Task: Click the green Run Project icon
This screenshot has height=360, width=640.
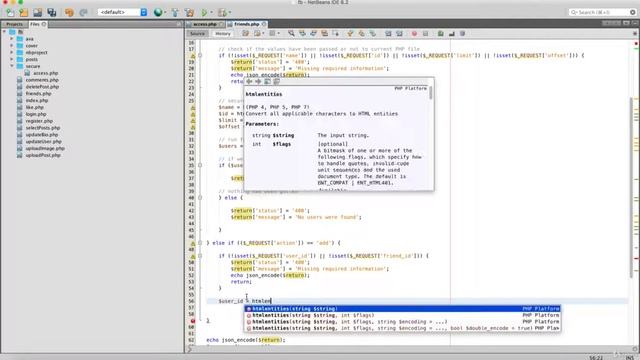Action: point(204,13)
